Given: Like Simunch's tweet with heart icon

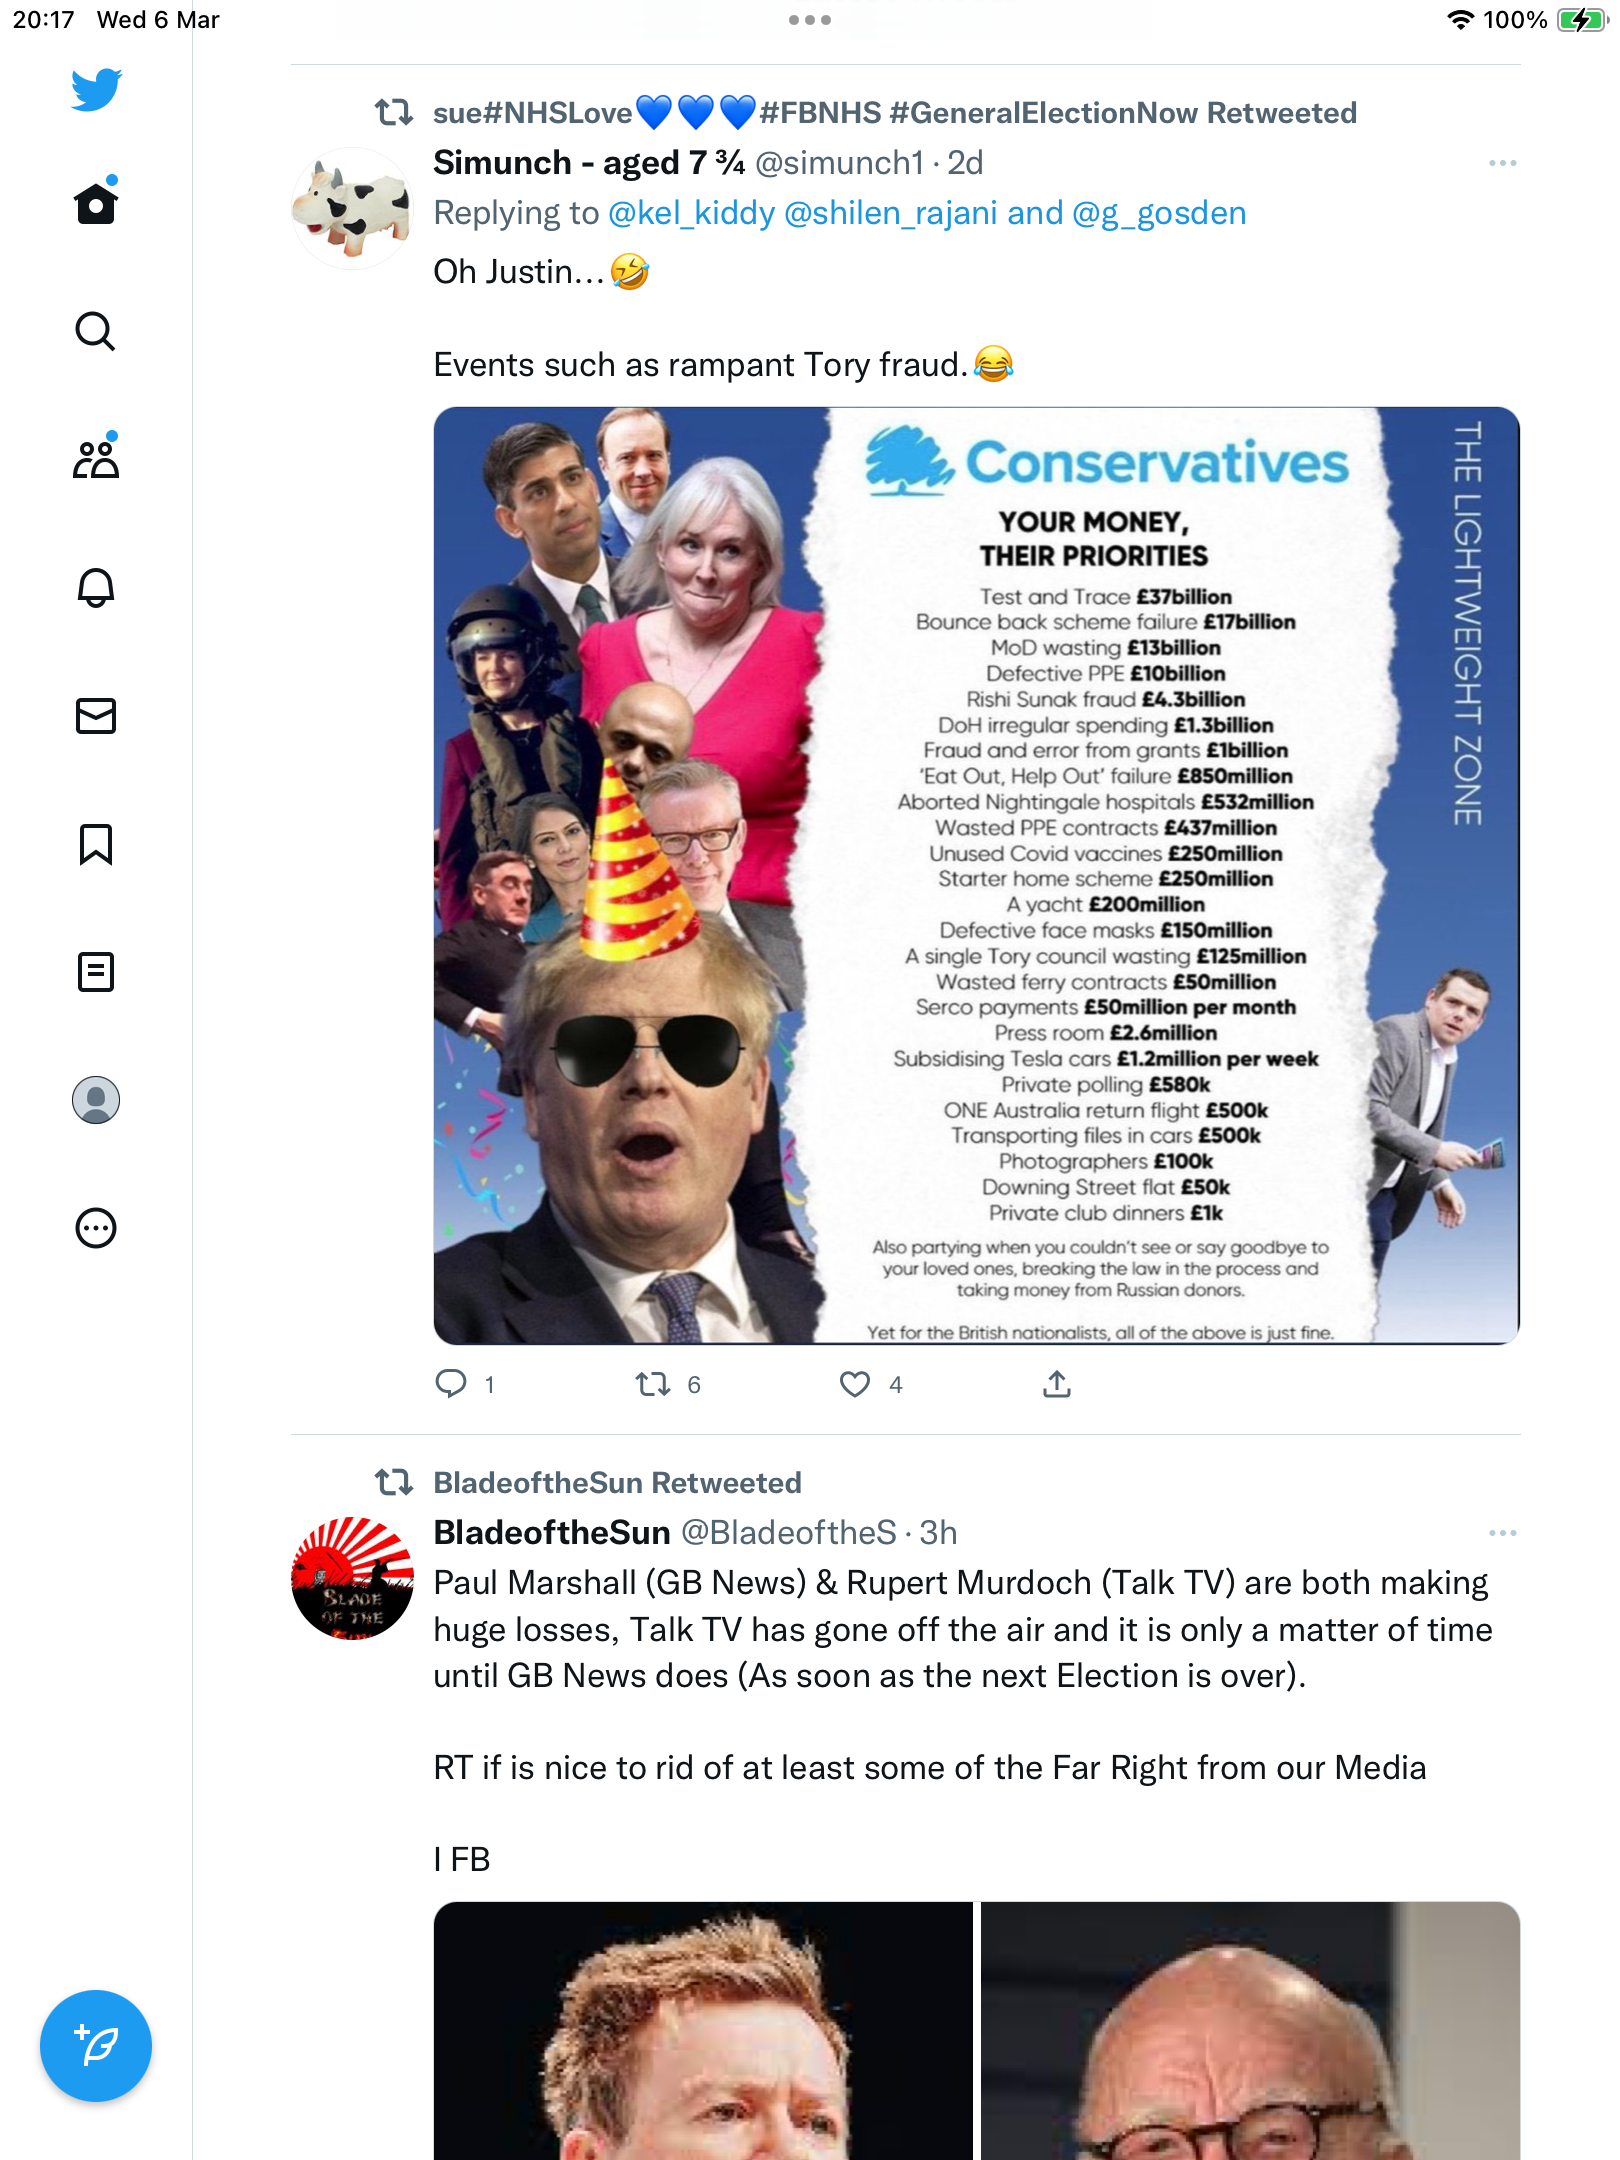Looking at the screenshot, I should (855, 1384).
